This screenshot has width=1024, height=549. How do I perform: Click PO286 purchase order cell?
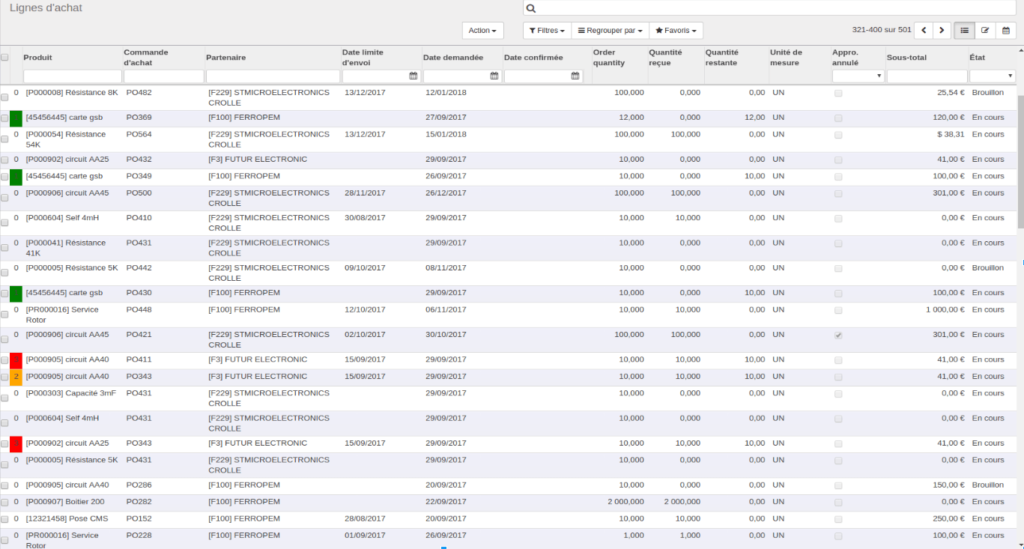(x=139, y=485)
